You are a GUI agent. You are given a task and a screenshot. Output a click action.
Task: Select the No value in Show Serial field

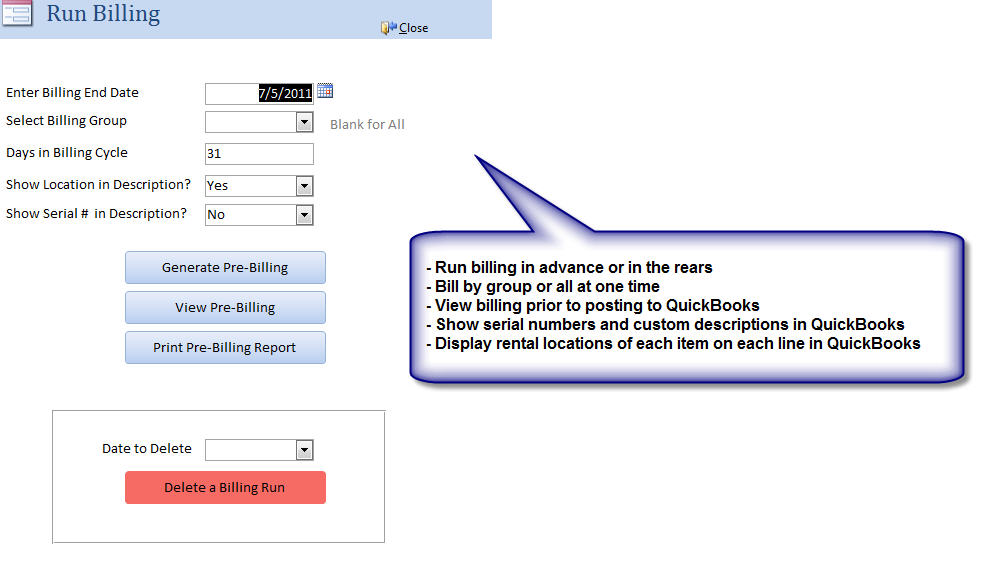[x=251, y=215]
